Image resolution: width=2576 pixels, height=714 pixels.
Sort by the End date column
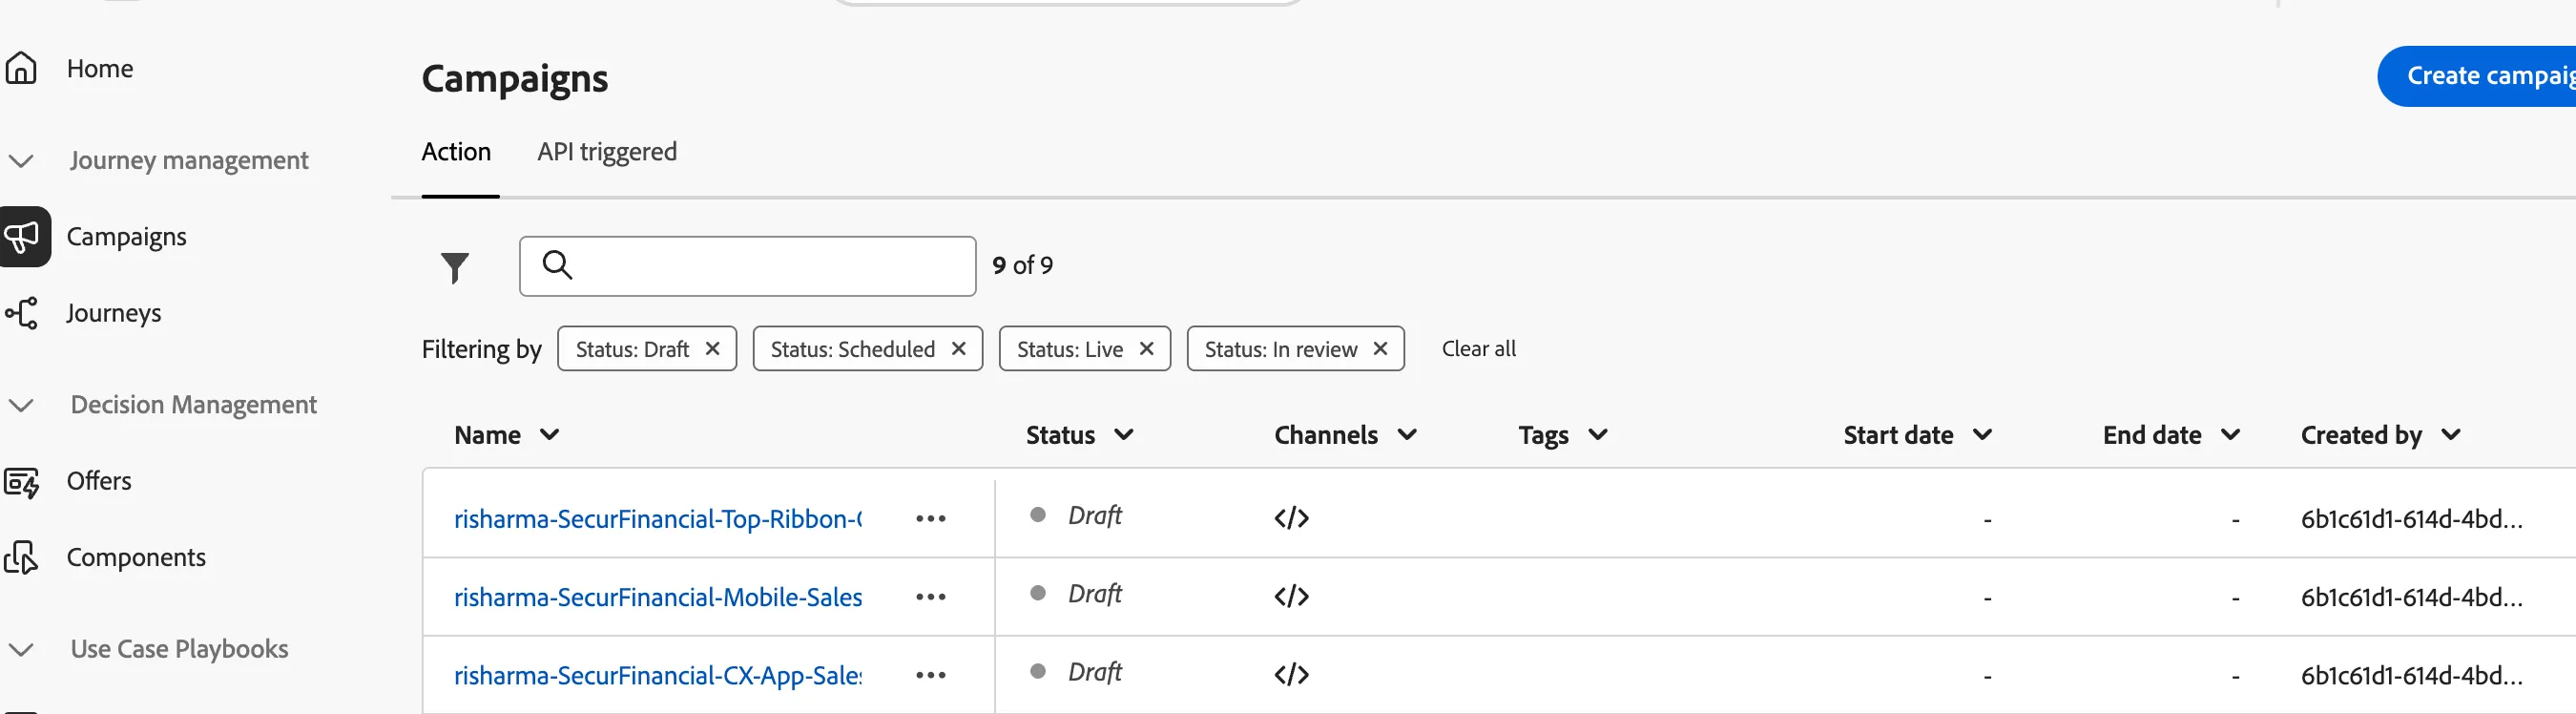click(2172, 435)
